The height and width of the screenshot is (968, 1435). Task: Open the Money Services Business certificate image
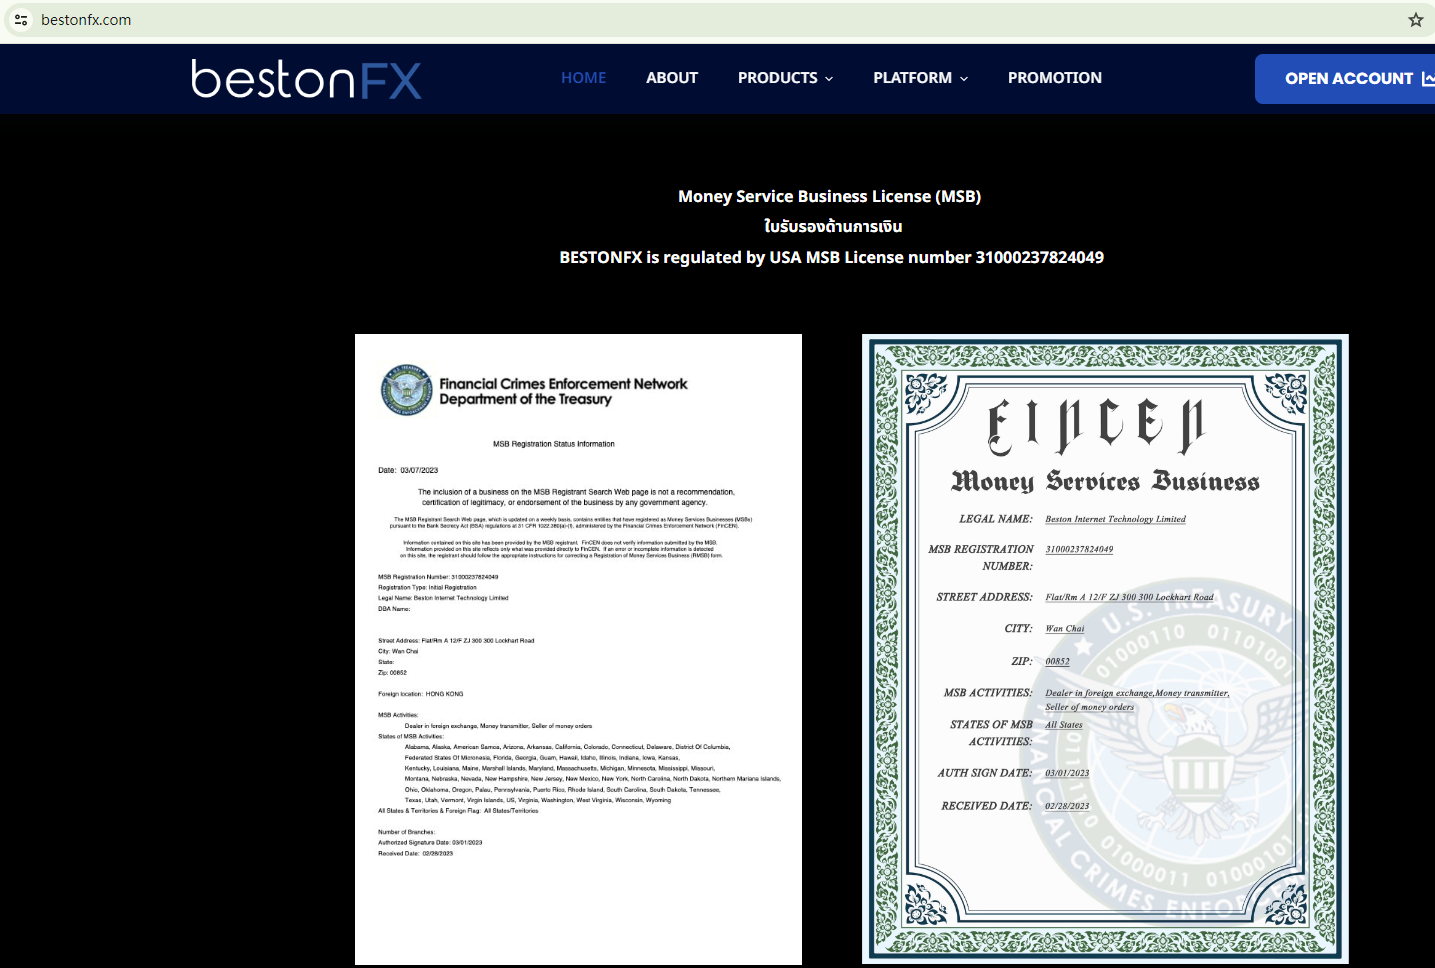(1105, 649)
